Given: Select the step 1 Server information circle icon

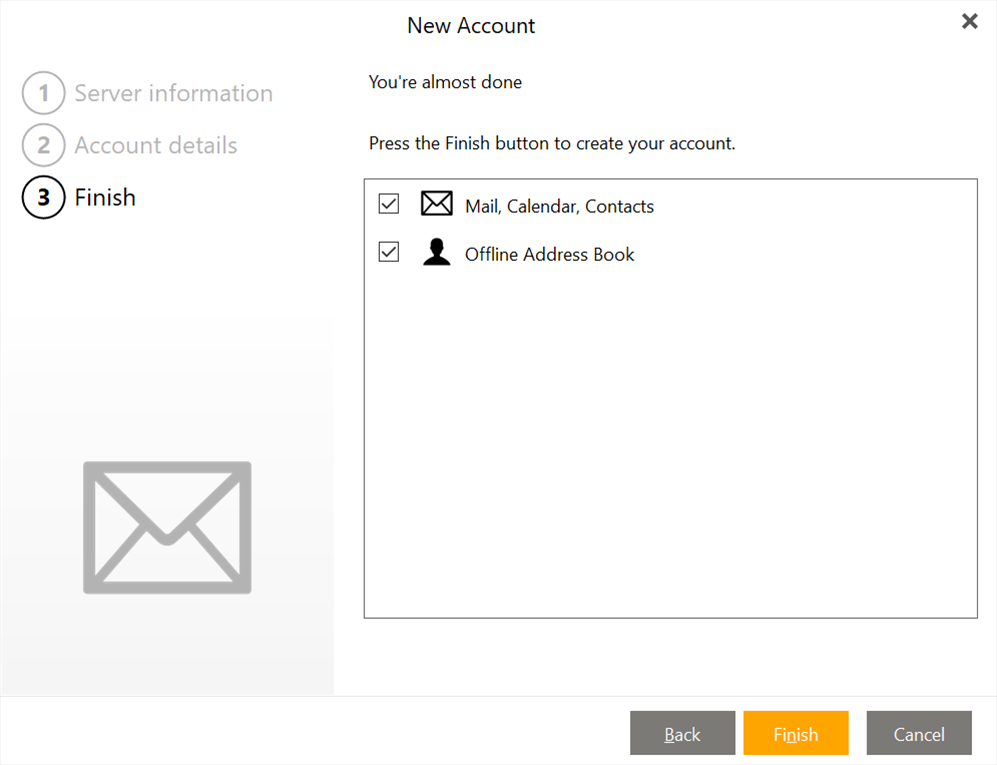Looking at the screenshot, I should [x=43, y=93].
